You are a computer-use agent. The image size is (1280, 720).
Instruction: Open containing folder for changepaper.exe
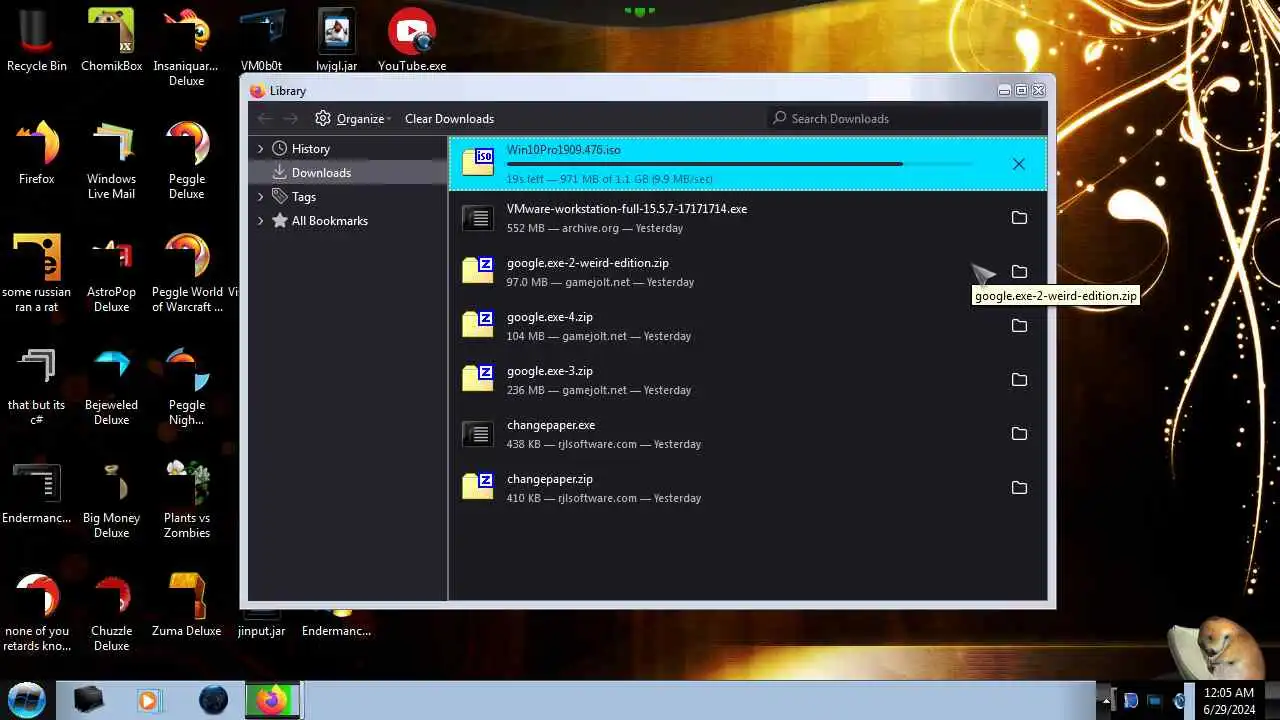1019,434
